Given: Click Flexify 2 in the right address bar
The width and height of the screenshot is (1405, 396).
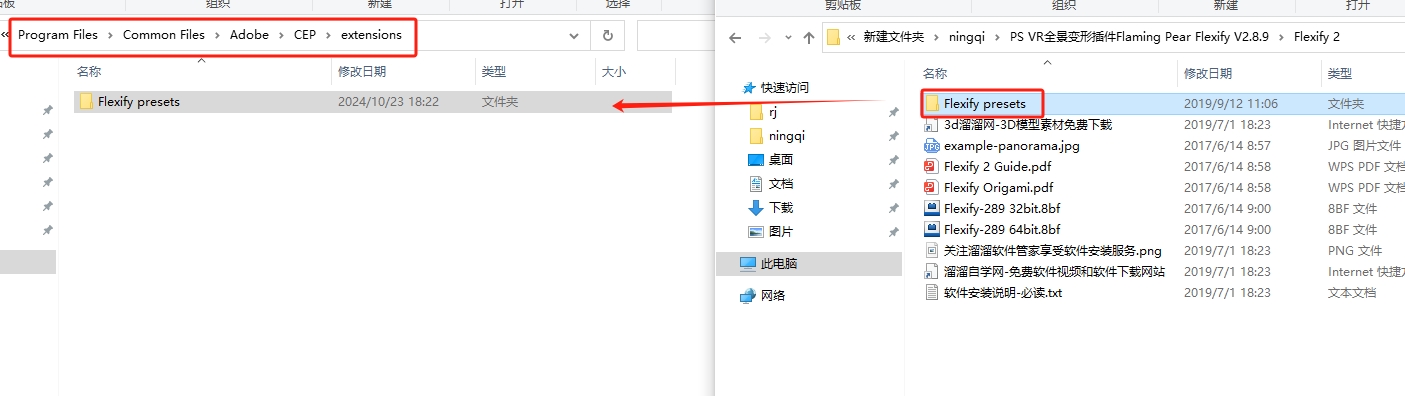Looking at the screenshot, I should coord(1316,37).
